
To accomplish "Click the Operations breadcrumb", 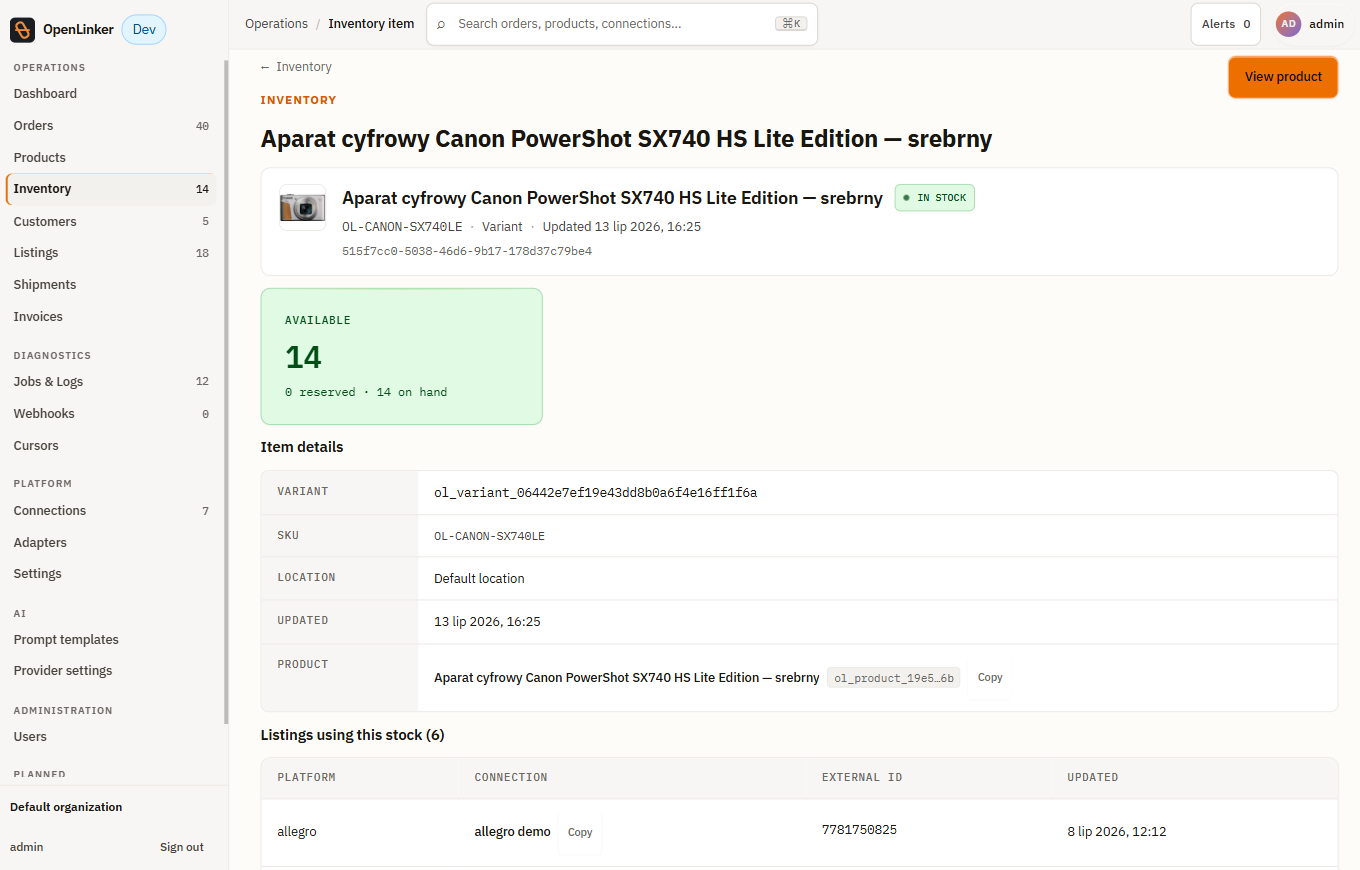I will click(x=276, y=24).
